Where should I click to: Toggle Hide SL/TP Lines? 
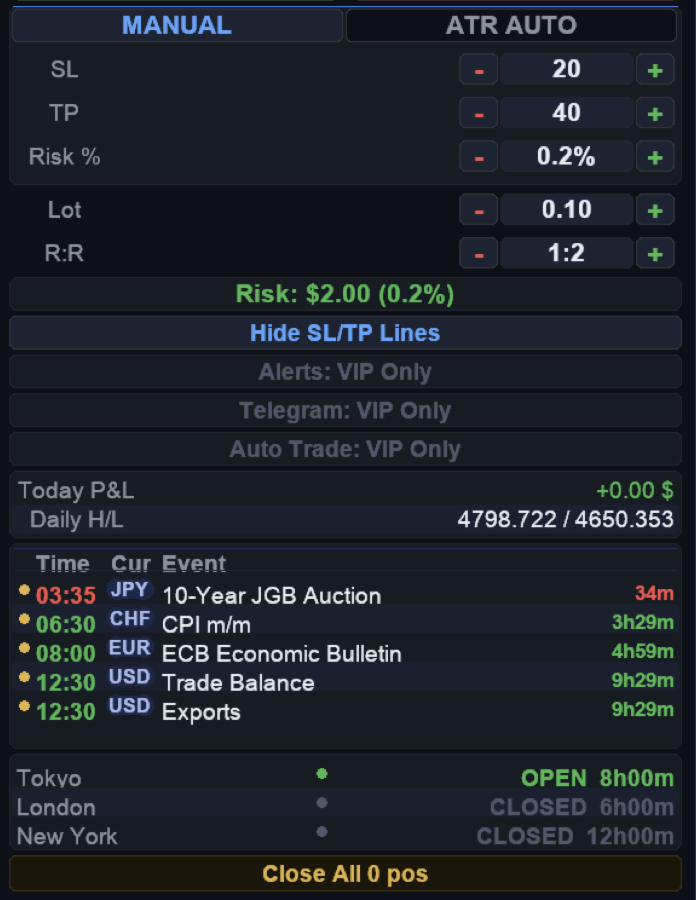point(345,333)
